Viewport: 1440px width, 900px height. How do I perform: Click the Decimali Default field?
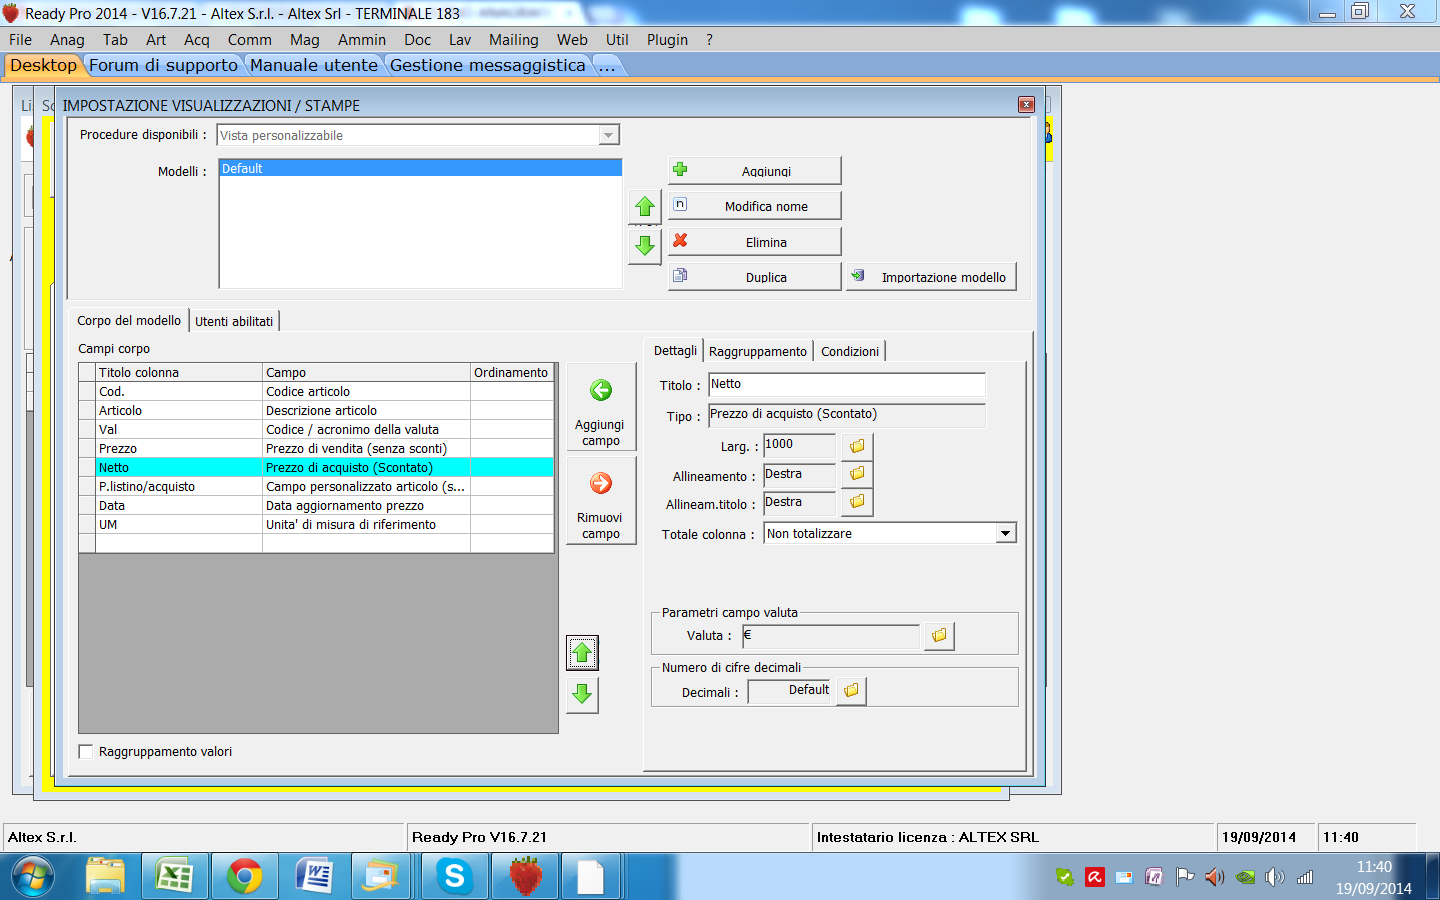791,691
